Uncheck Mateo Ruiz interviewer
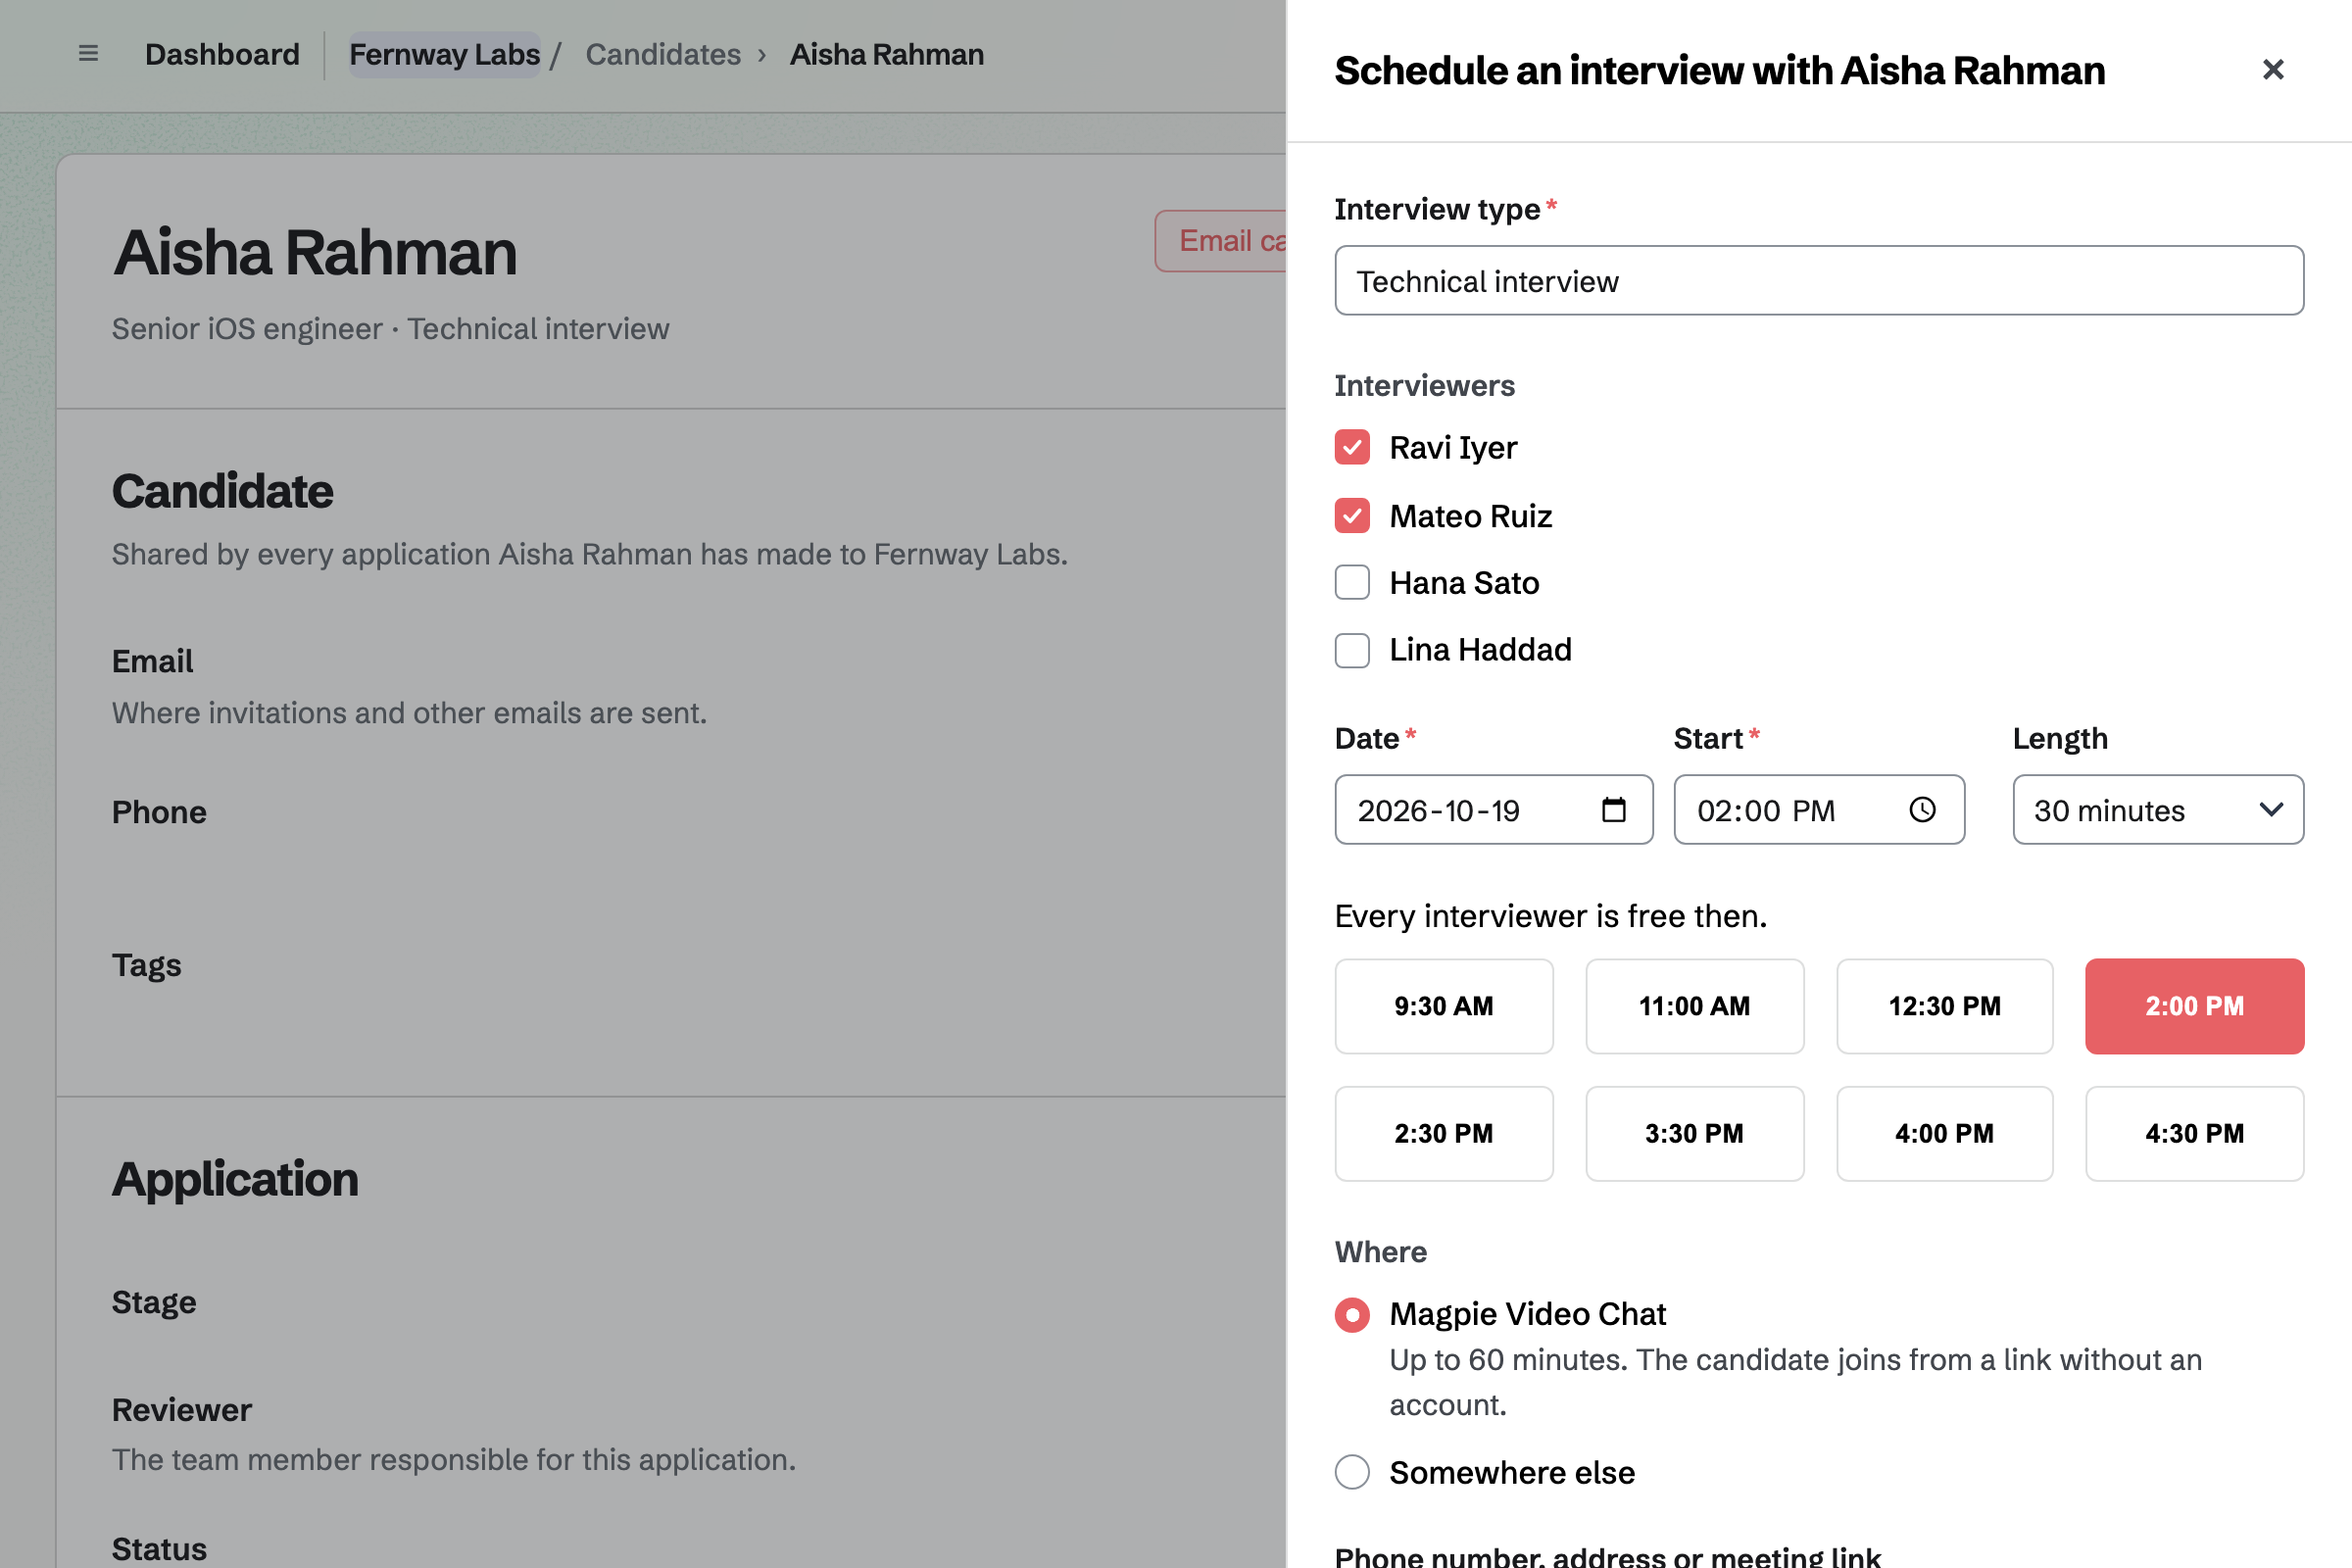Screen dimensions: 2352x1568 point(1352,516)
